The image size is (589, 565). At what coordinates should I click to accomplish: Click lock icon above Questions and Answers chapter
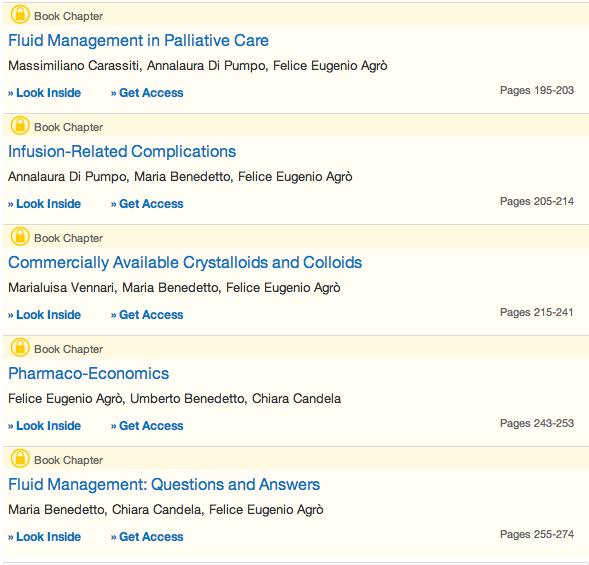20,458
